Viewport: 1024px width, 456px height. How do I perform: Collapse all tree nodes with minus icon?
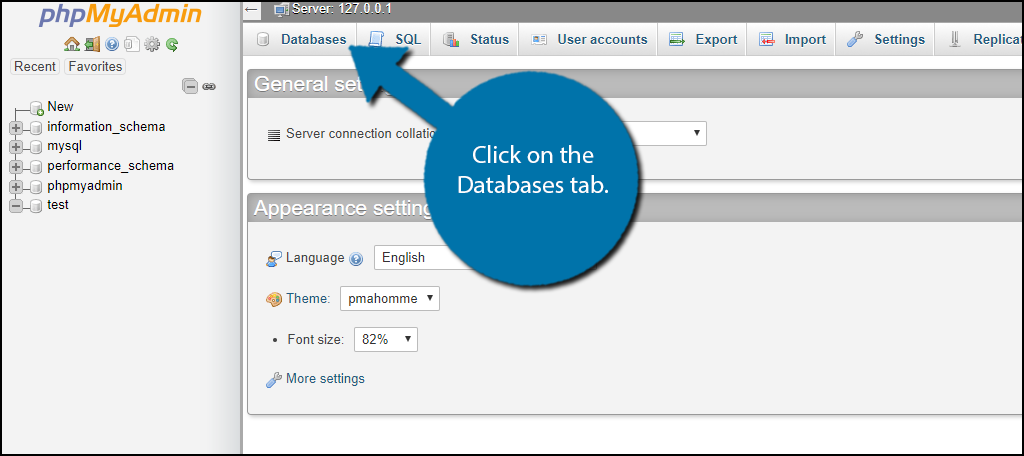coord(189,86)
